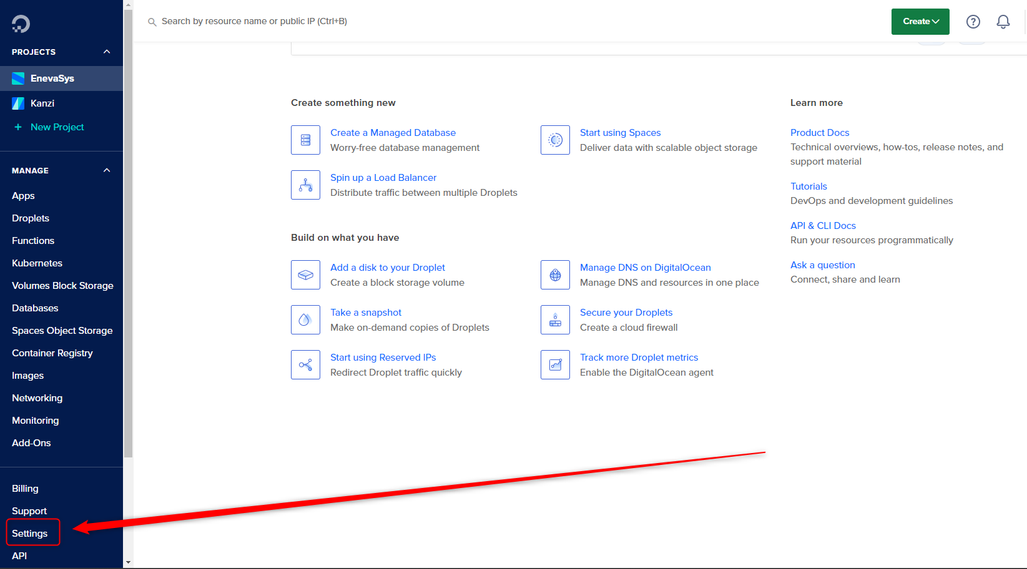This screenshot has width=1027, height=569.
Task: Open Add-Ons in the sidebar
Action: [x=31, y=443]
